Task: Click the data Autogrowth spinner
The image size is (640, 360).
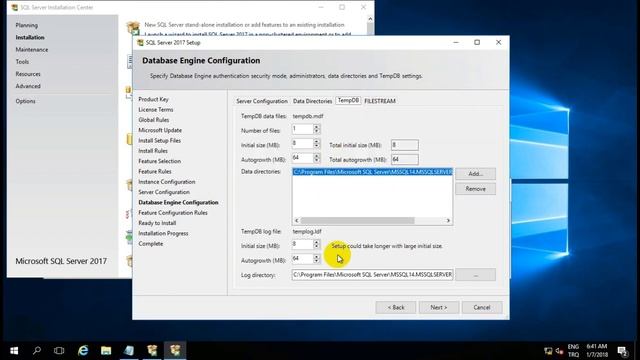Action: (x=316, y=158)
